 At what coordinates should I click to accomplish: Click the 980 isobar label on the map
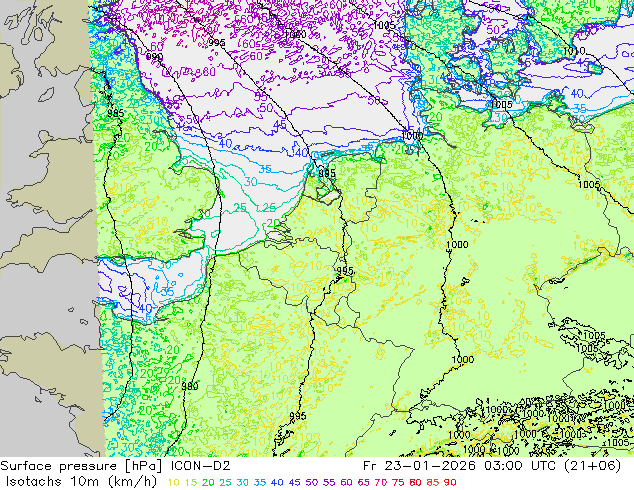tap(190, 387)
